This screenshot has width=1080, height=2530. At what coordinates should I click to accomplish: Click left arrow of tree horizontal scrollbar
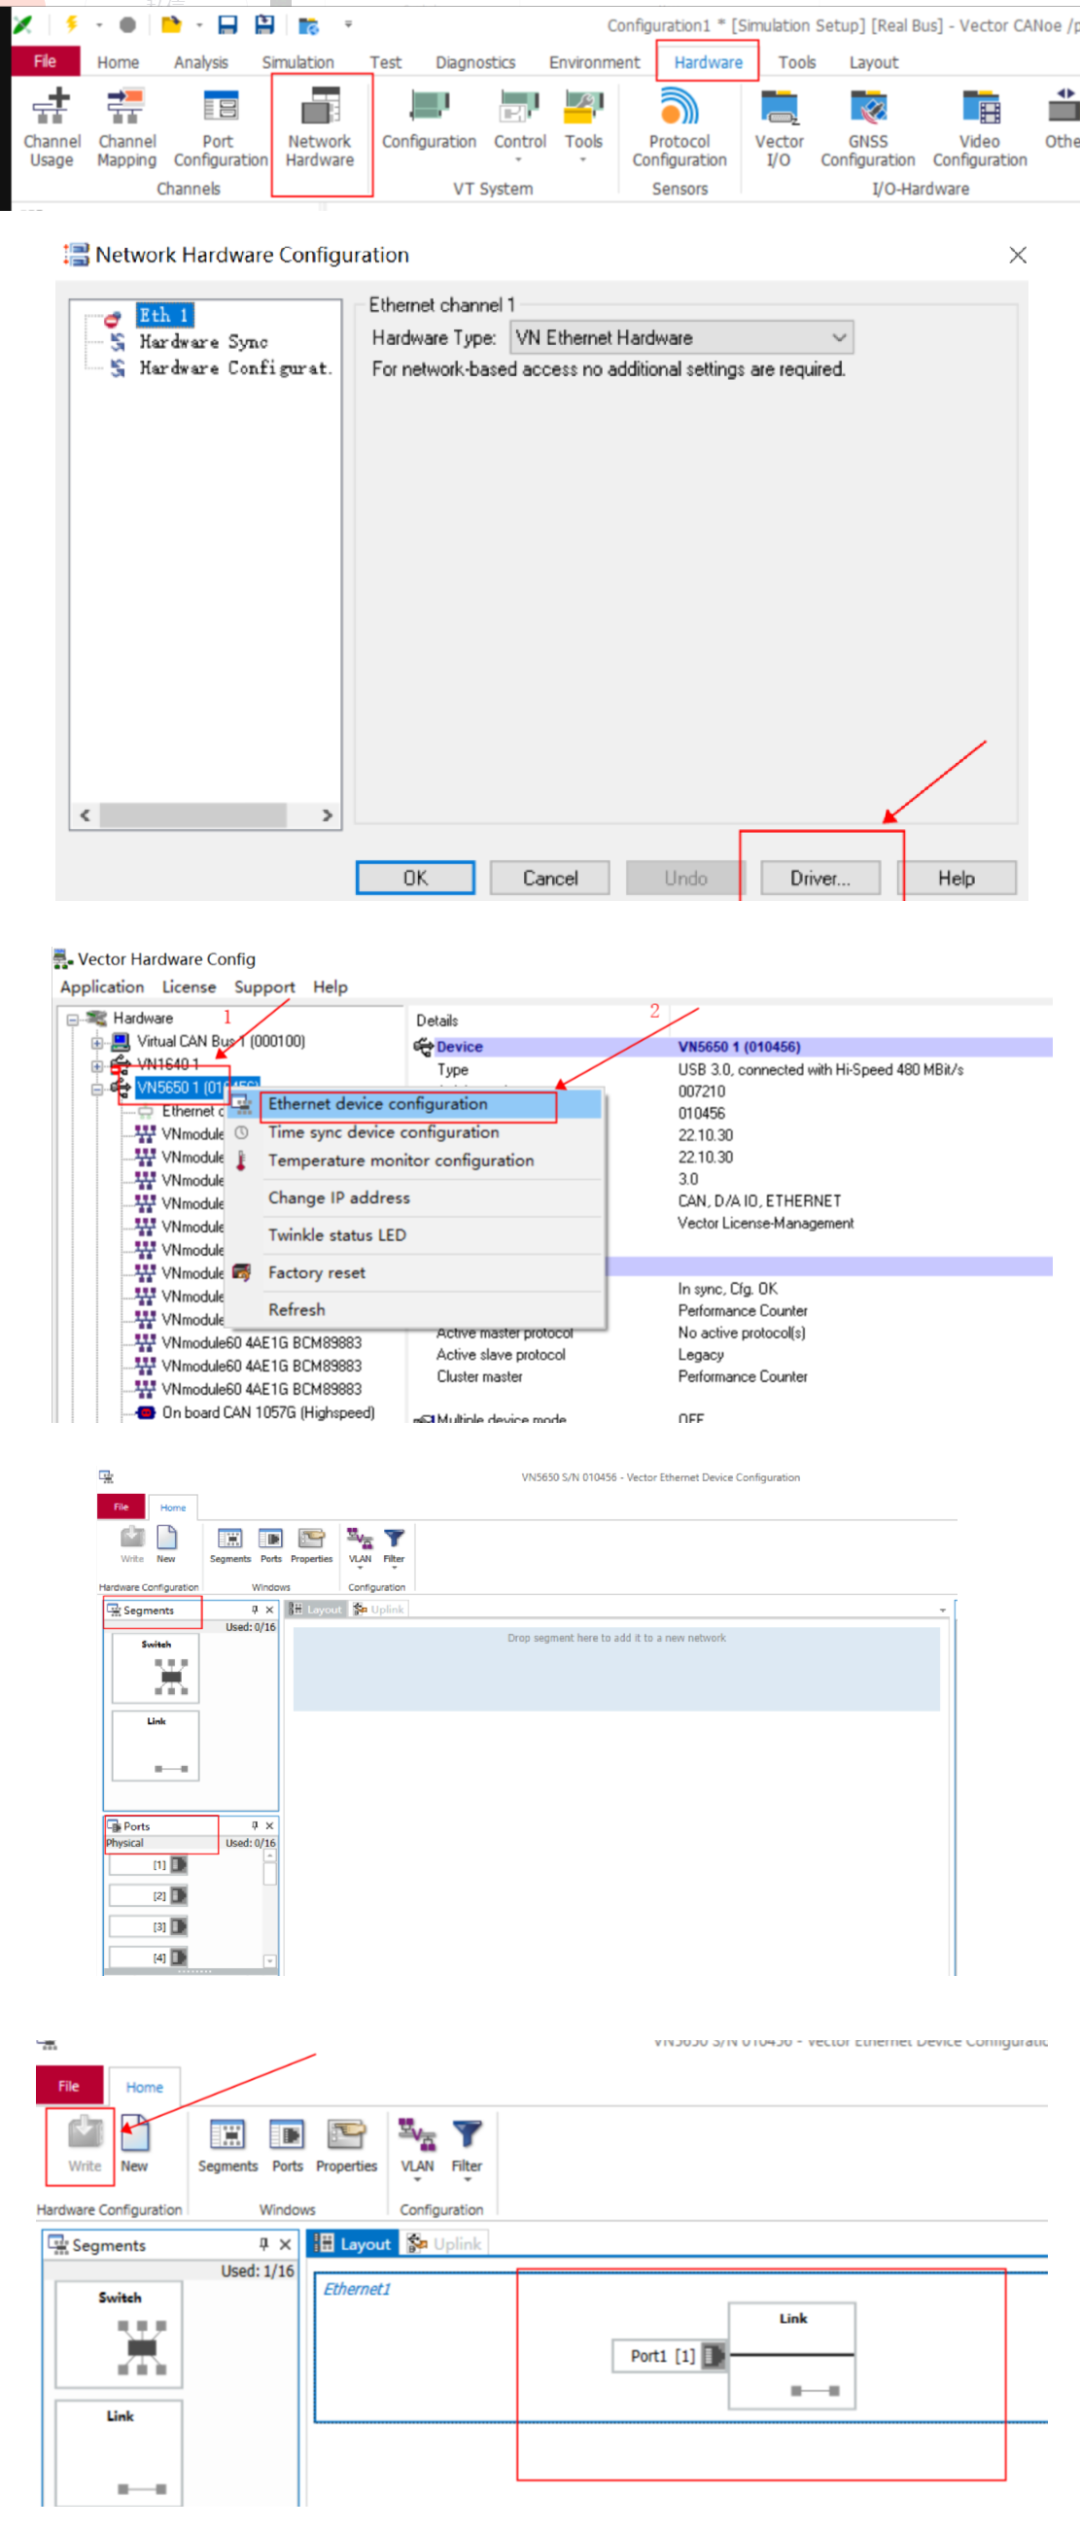coord(85,815)
